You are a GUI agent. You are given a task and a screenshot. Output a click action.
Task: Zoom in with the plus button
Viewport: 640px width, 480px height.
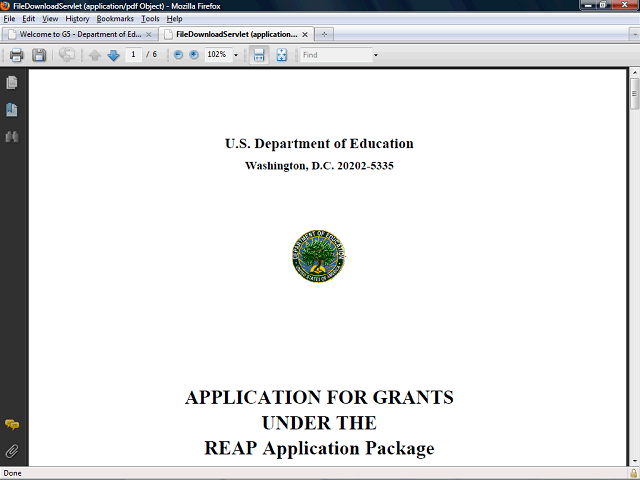(194, 55)
